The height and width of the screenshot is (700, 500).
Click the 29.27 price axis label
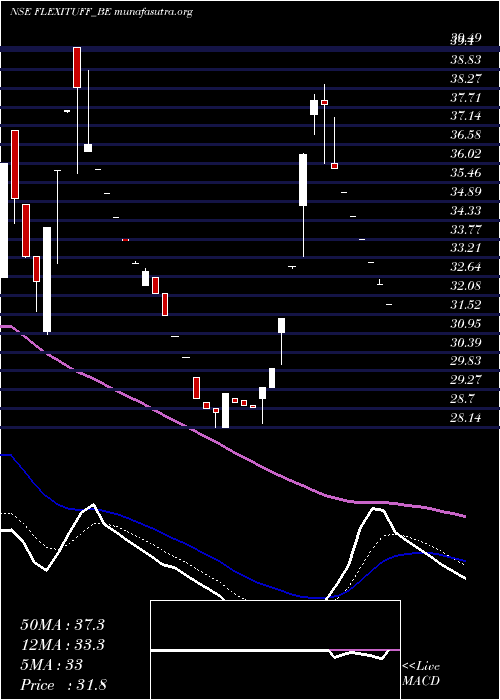pos(466,380)
